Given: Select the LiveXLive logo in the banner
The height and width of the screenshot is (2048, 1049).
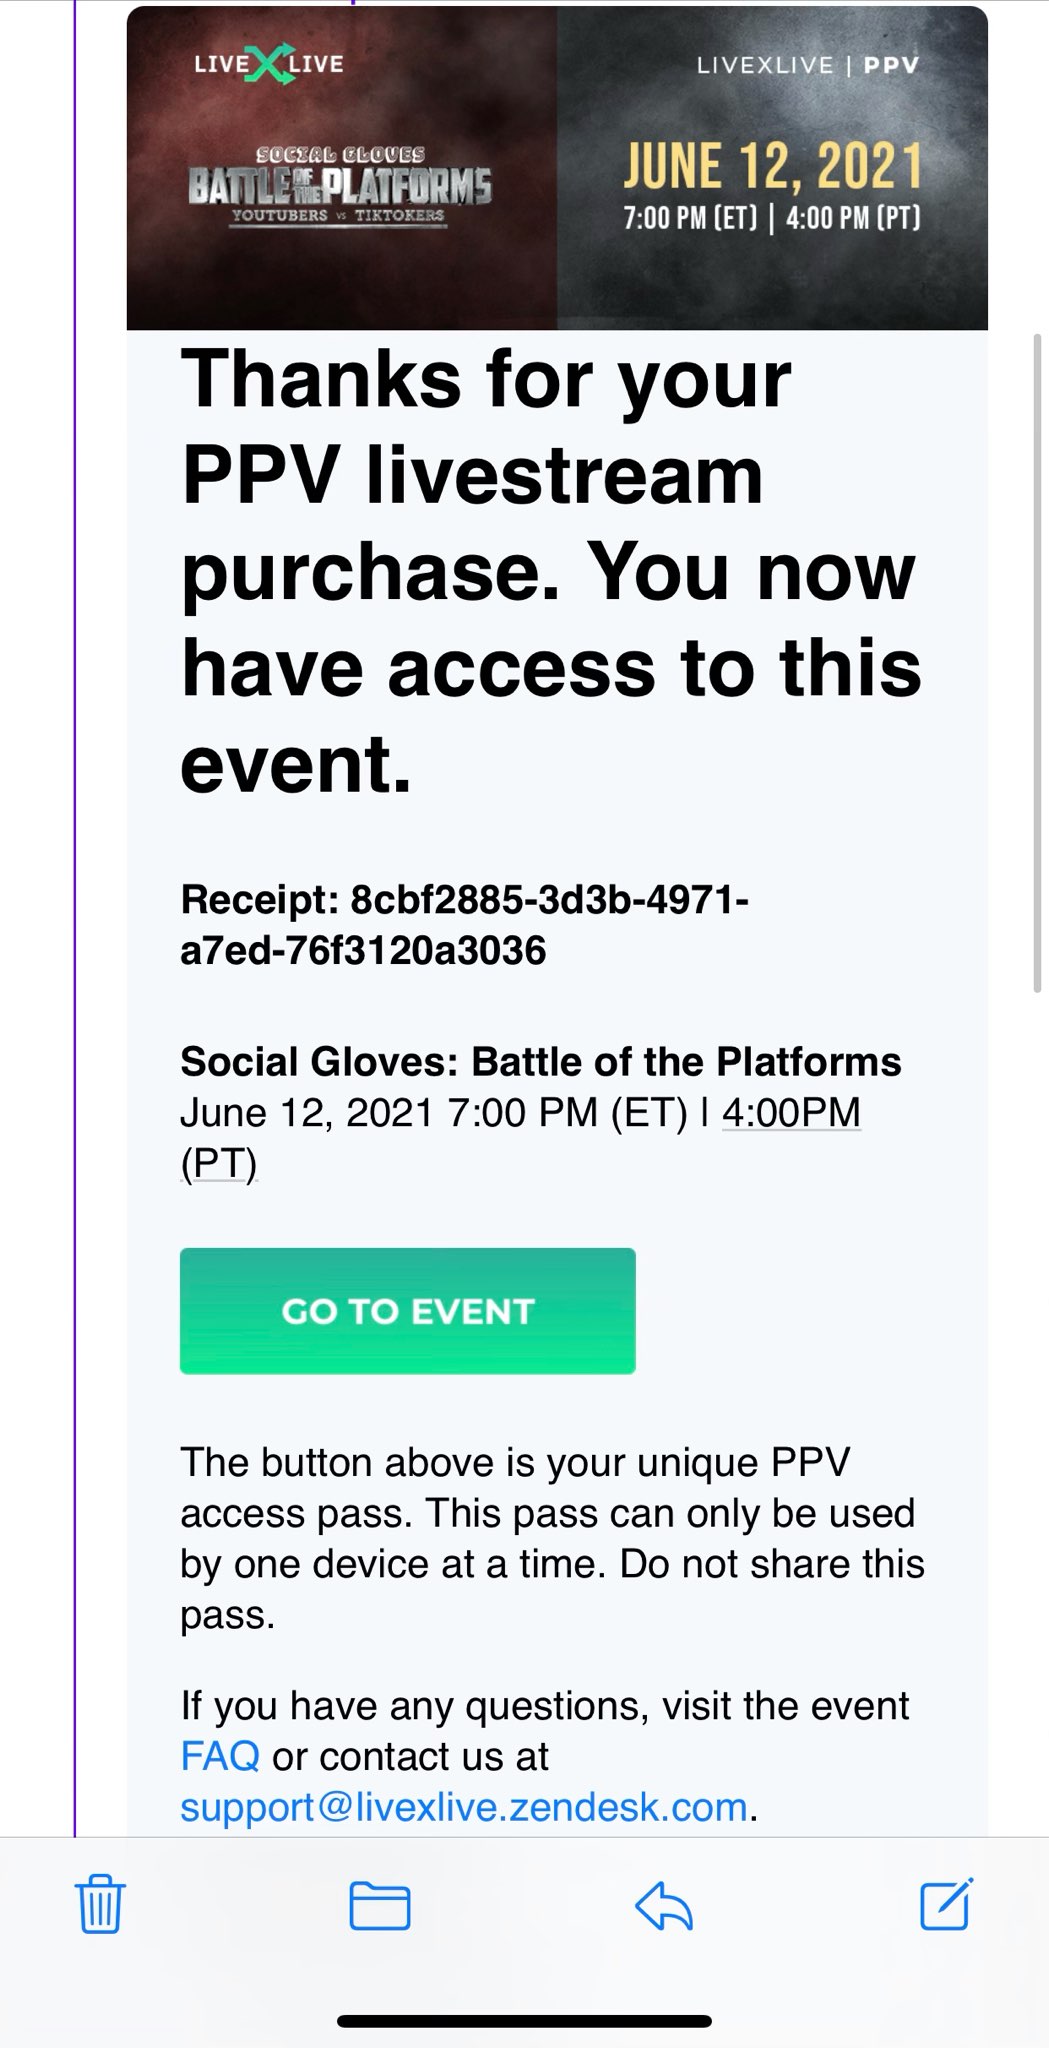Looking at the screenshot, I should click(268, 64).
